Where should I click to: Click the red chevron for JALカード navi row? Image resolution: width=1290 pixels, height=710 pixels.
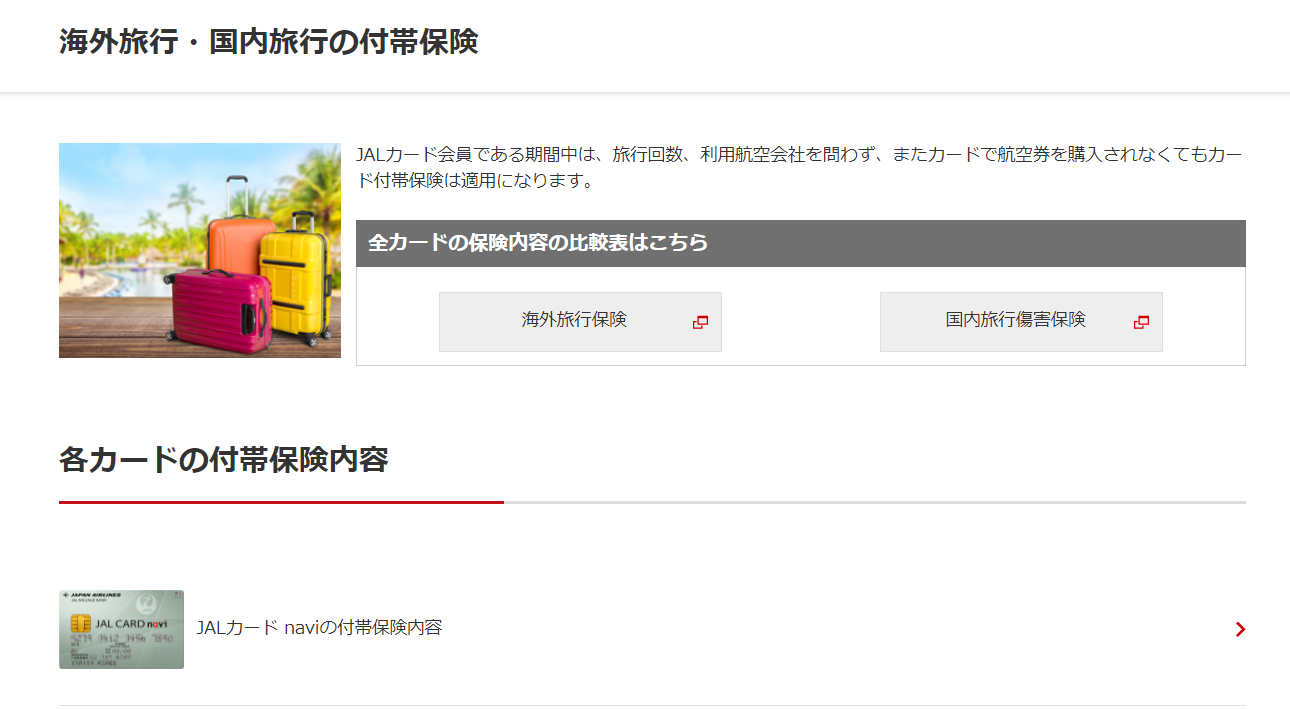[x=1240, y=629]
